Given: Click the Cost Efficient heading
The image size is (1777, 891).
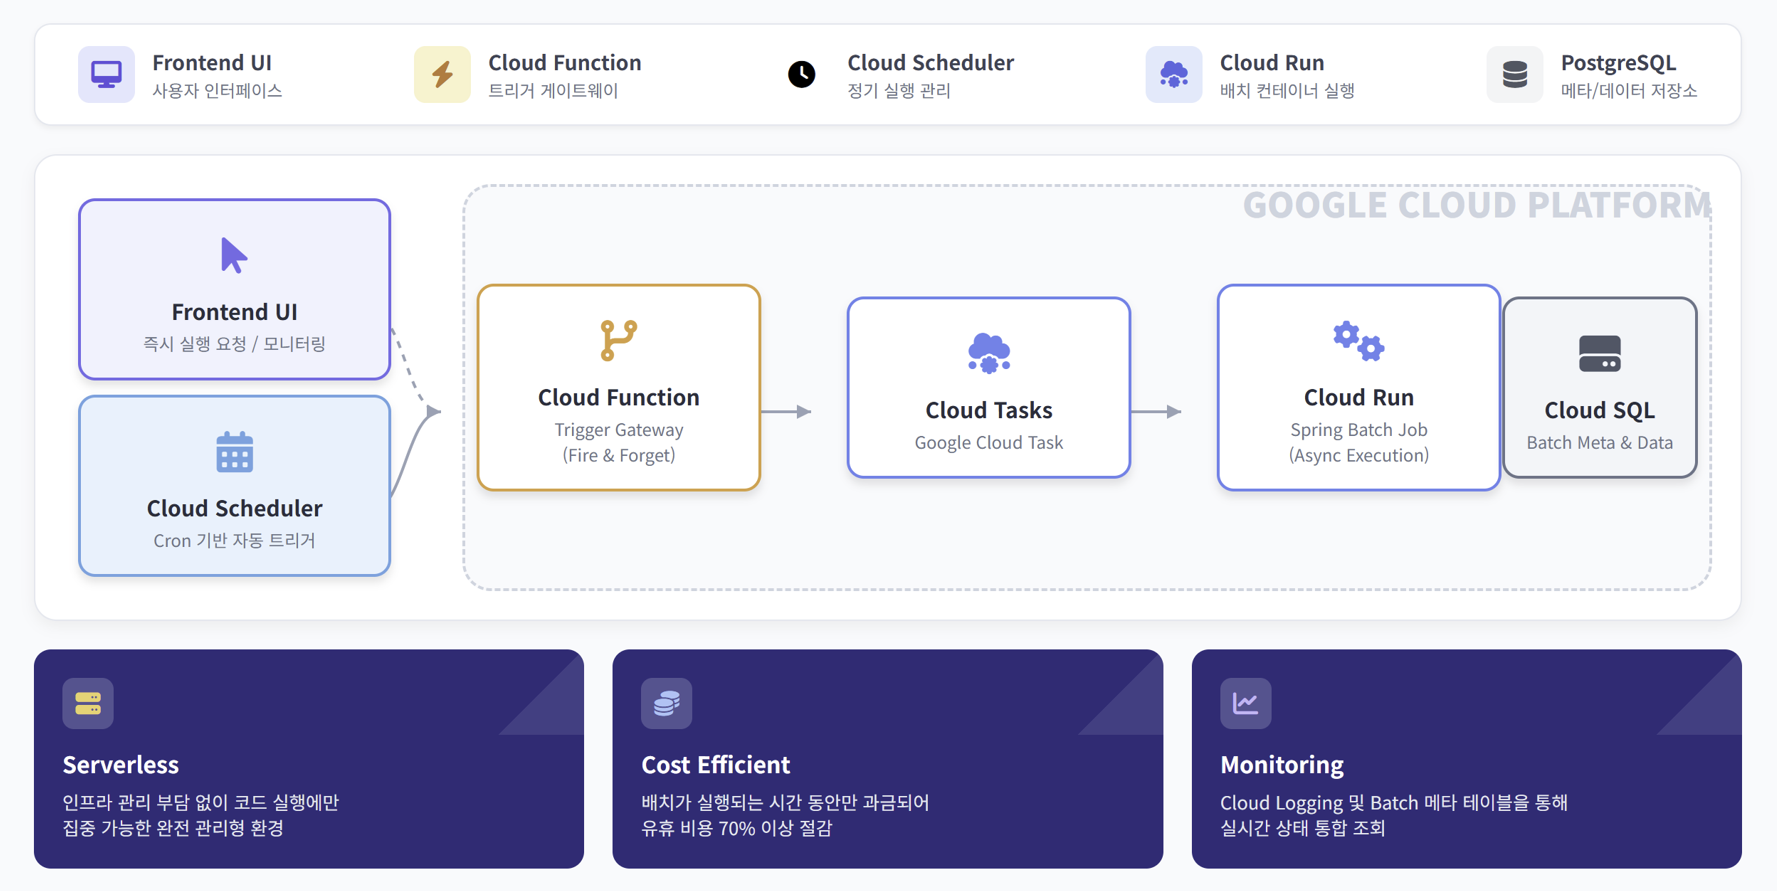Looking at the screenshot, I should tap(715, 764).
